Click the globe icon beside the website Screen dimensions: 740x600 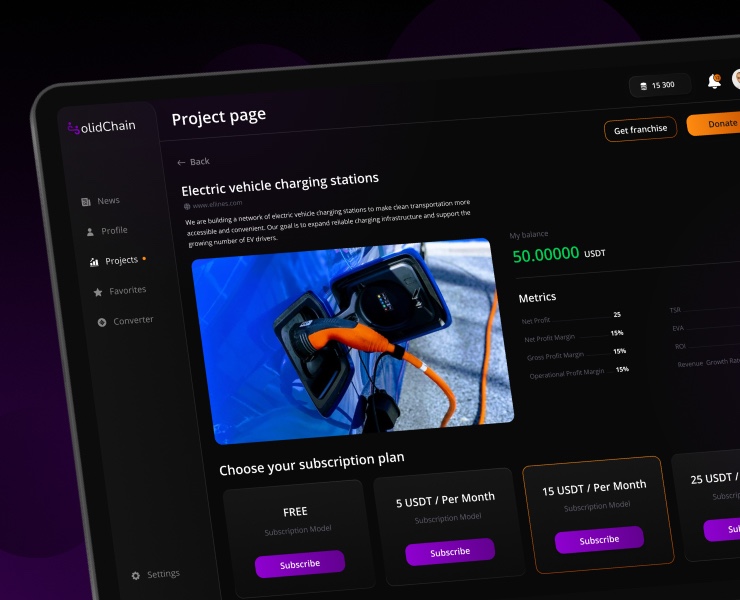tap(187, 206)
